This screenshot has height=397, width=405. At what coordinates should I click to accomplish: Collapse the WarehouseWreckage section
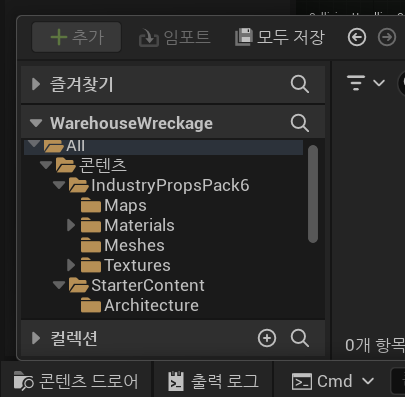coord(36,123)
